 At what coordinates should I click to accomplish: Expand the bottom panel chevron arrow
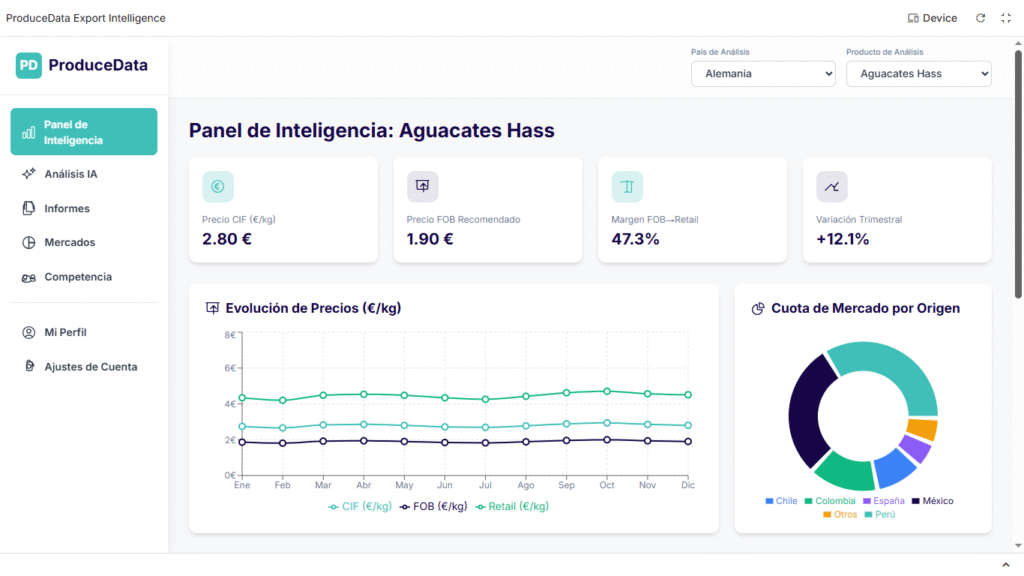click(x=1006, y=565)
